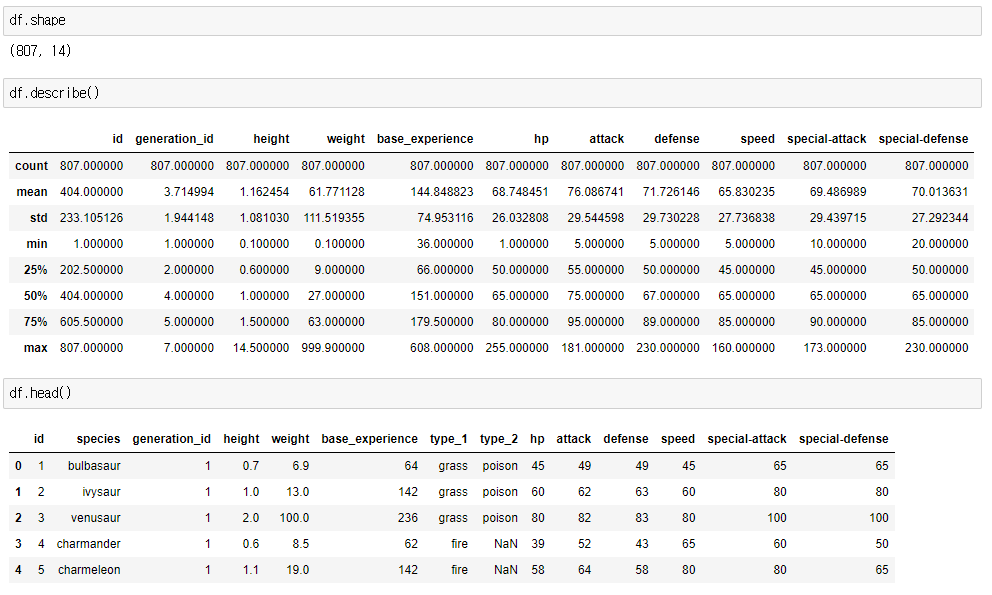
Task: Click the max attack value 181.000000
Action: (x=593, y=348)
